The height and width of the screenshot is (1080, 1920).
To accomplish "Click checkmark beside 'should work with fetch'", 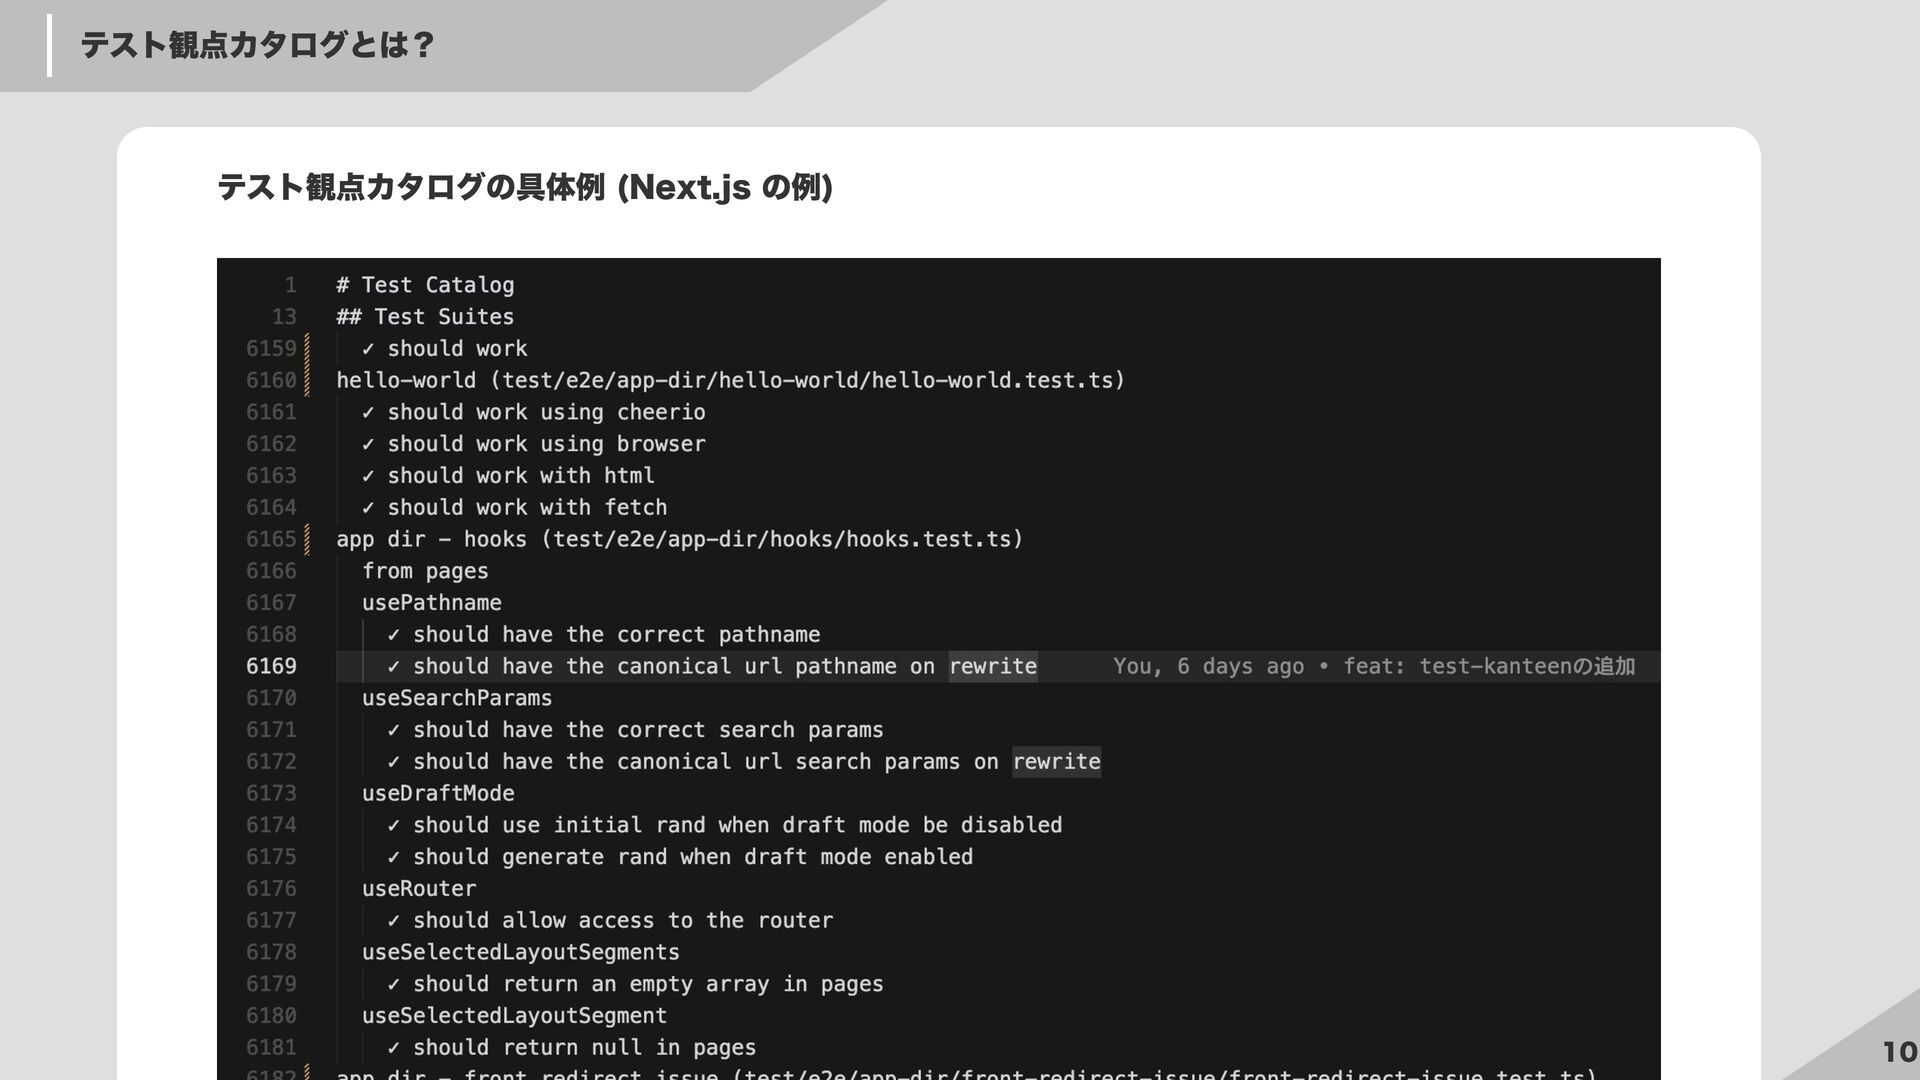I will click(x=368, y=508).
